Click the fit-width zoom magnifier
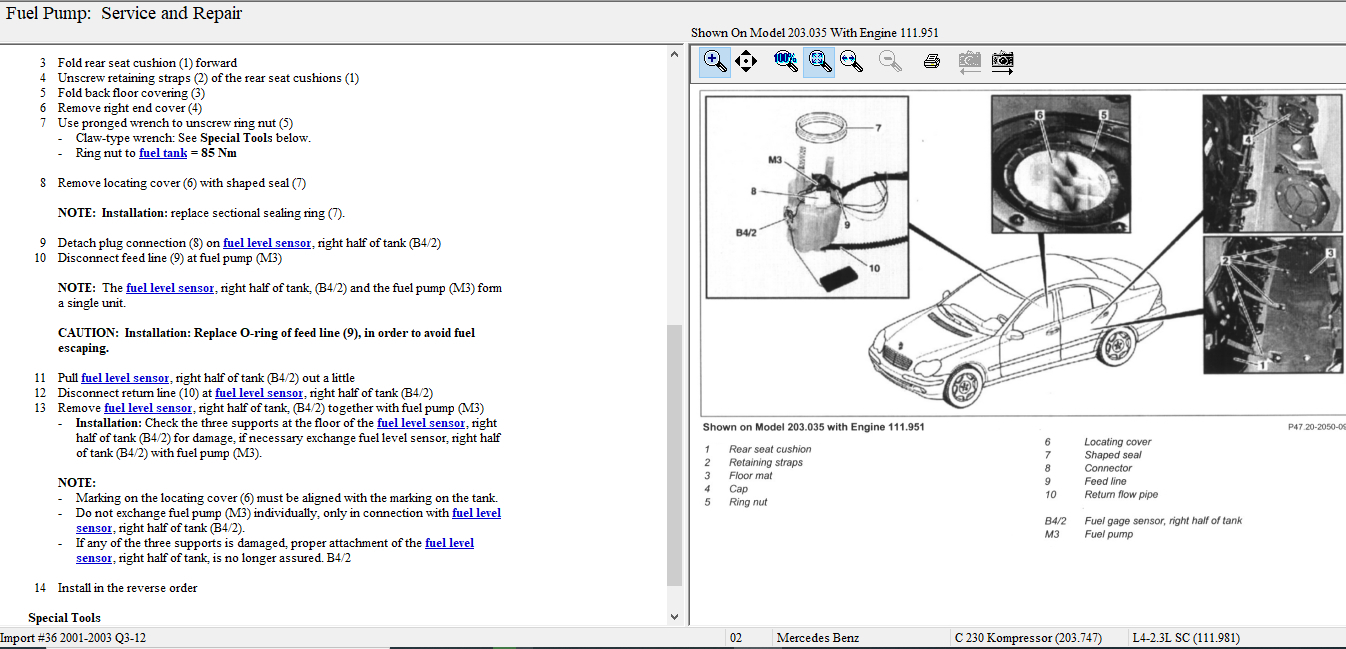This screenshot has height=649, width=1346. click(x=852, y=61)
